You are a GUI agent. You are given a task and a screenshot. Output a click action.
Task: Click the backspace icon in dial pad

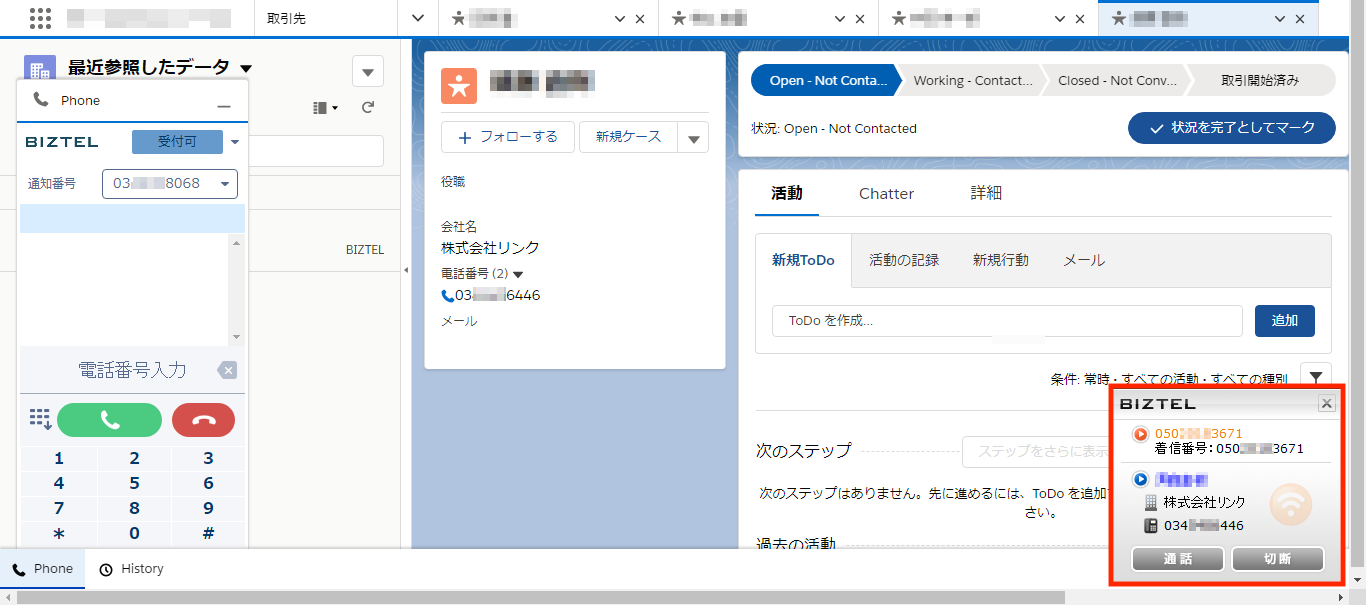point(227,371)
